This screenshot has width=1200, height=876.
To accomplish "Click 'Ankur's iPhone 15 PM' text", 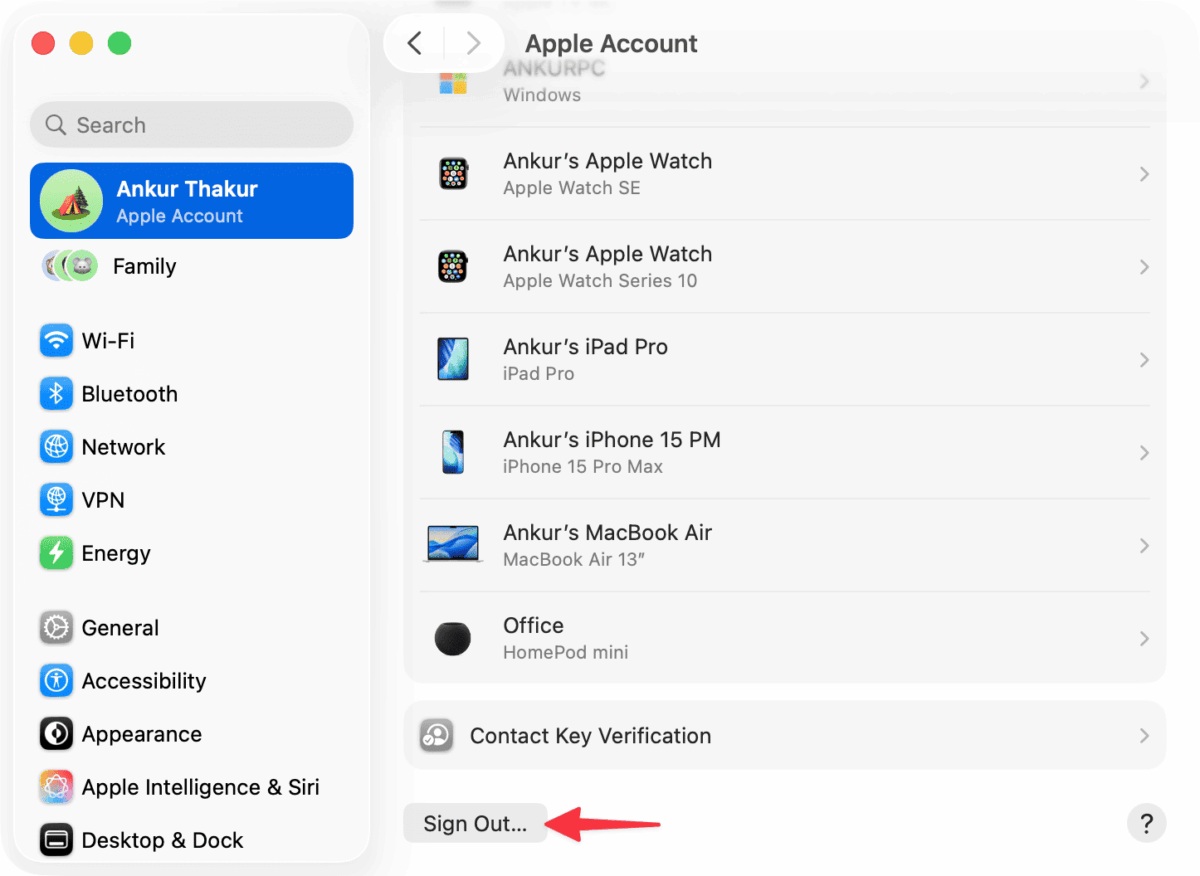I will click(612, 440).
